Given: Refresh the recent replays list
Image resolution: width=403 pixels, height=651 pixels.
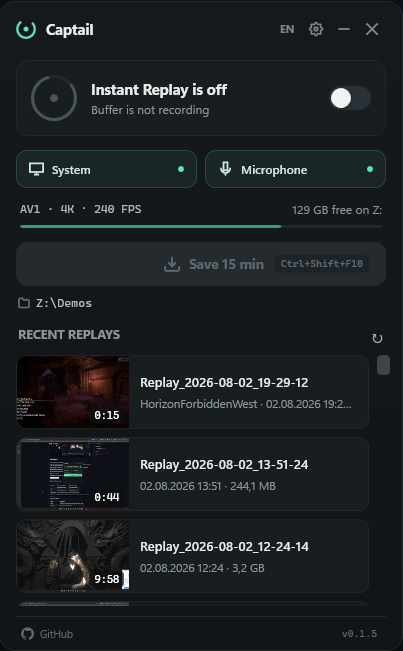Looking at the screenshot, I should click(377, 338).
